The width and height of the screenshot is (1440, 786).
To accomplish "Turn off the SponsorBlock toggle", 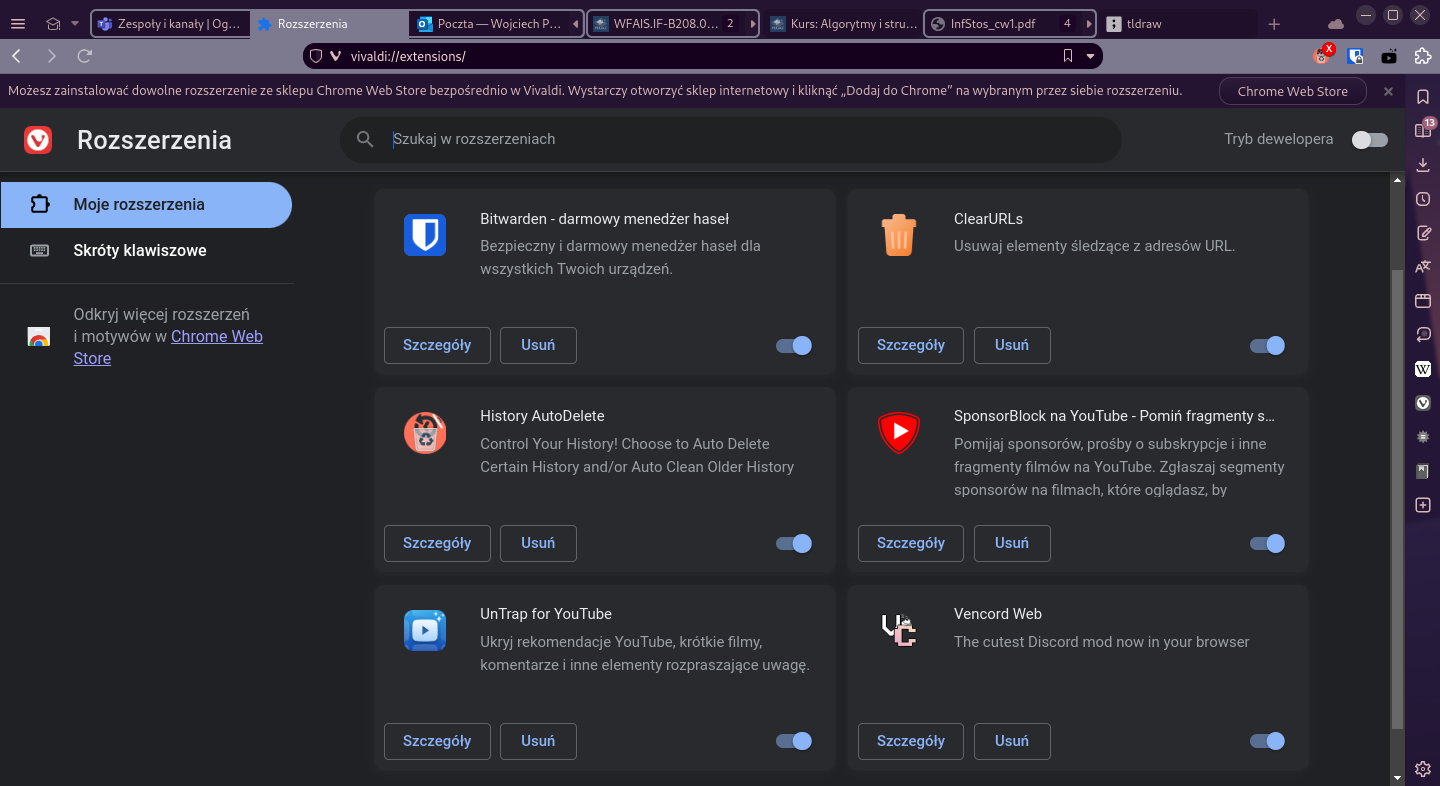I will [x=1268, y=544].
